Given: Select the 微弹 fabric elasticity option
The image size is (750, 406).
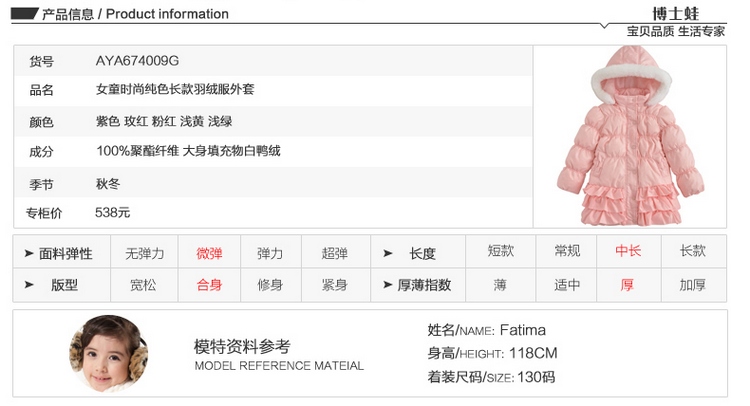Looking at the screenshot, I should tap(209, 253).
